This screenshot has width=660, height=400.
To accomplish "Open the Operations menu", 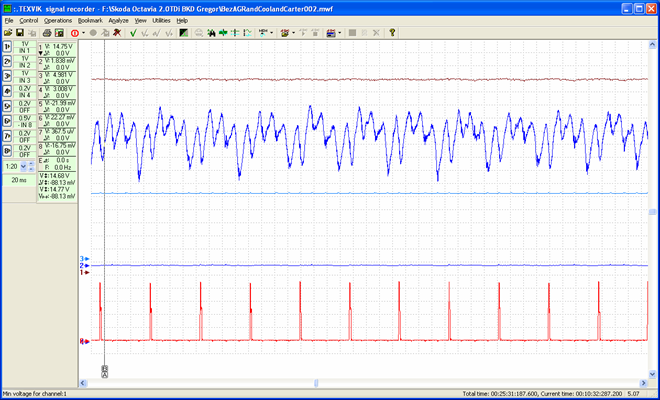I will (x=58, y=20).
